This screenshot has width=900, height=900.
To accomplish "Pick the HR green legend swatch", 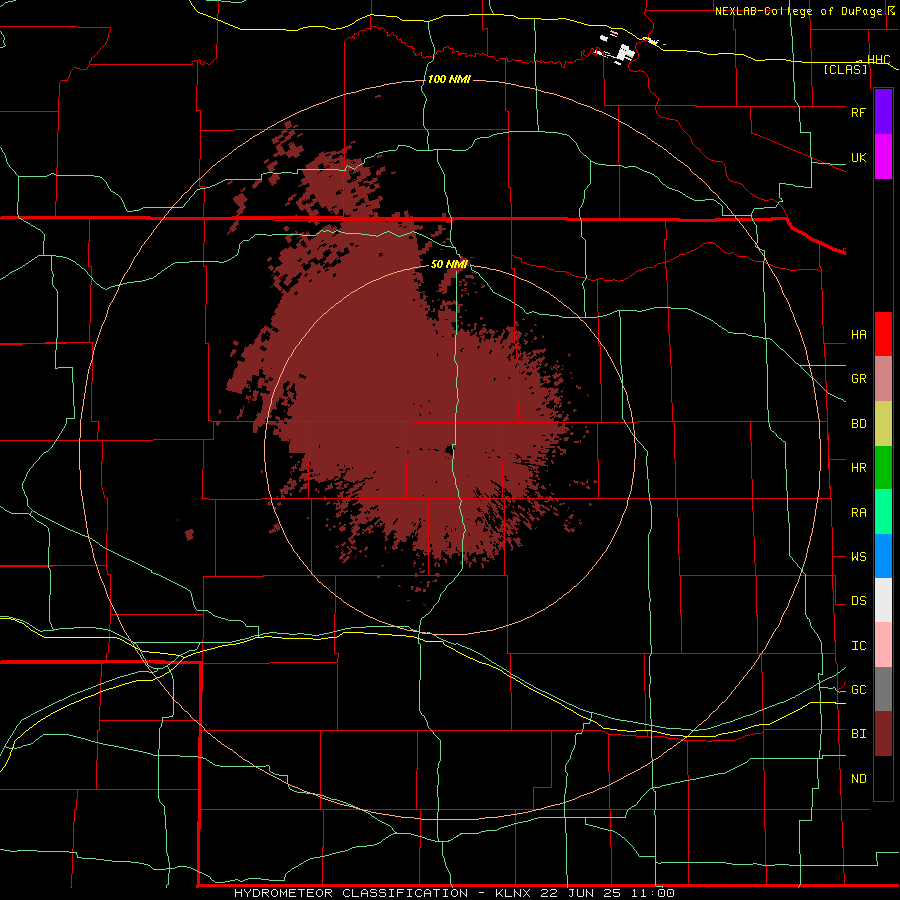I will (883, 468).
